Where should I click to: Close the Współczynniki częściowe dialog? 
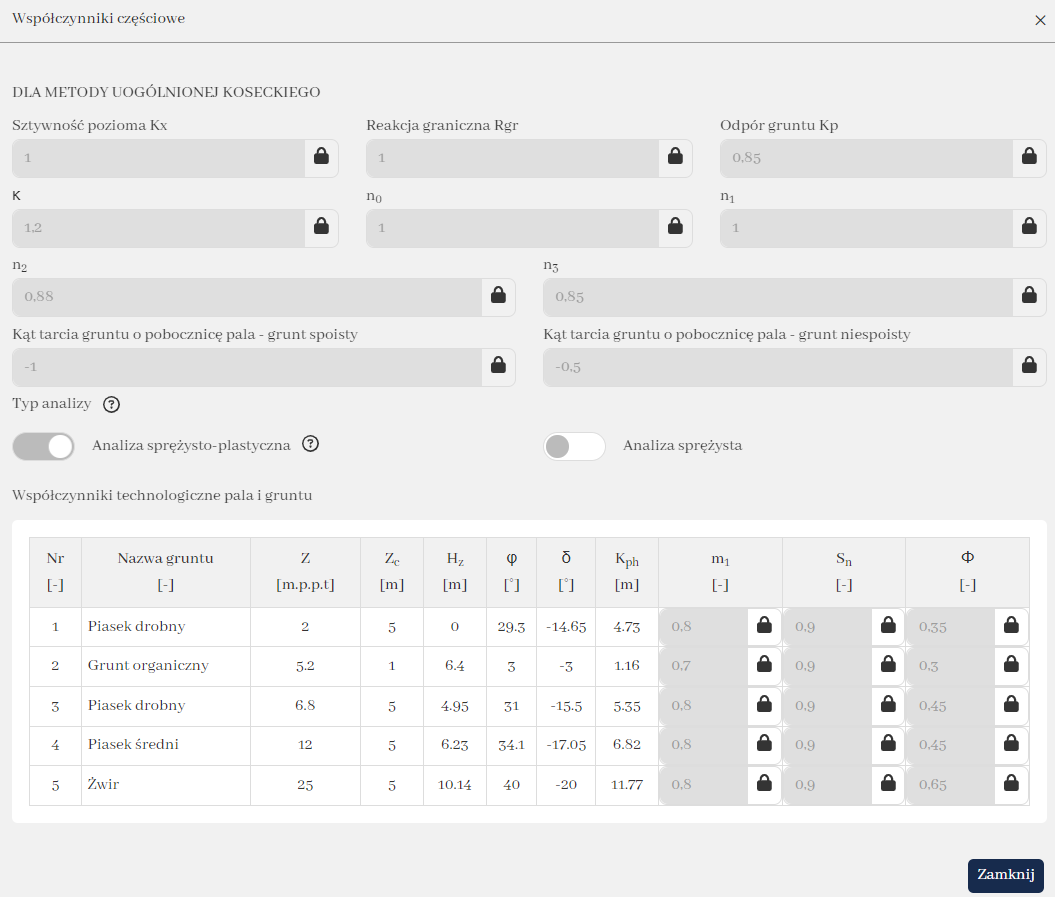click(1040, 20)
